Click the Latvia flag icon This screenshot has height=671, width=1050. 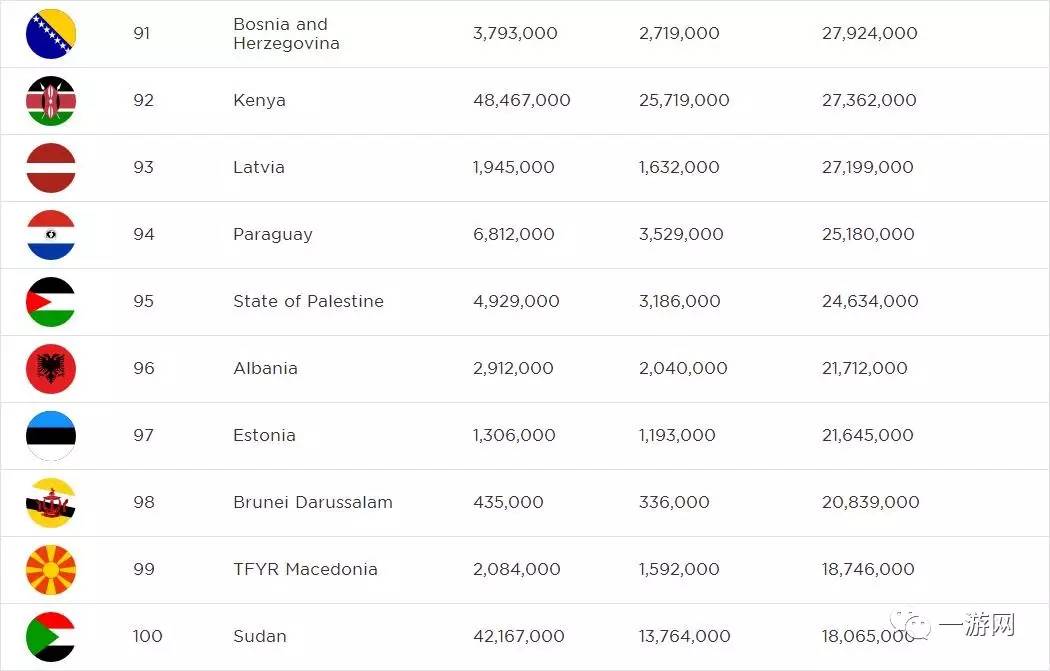[x=51, y=168]
